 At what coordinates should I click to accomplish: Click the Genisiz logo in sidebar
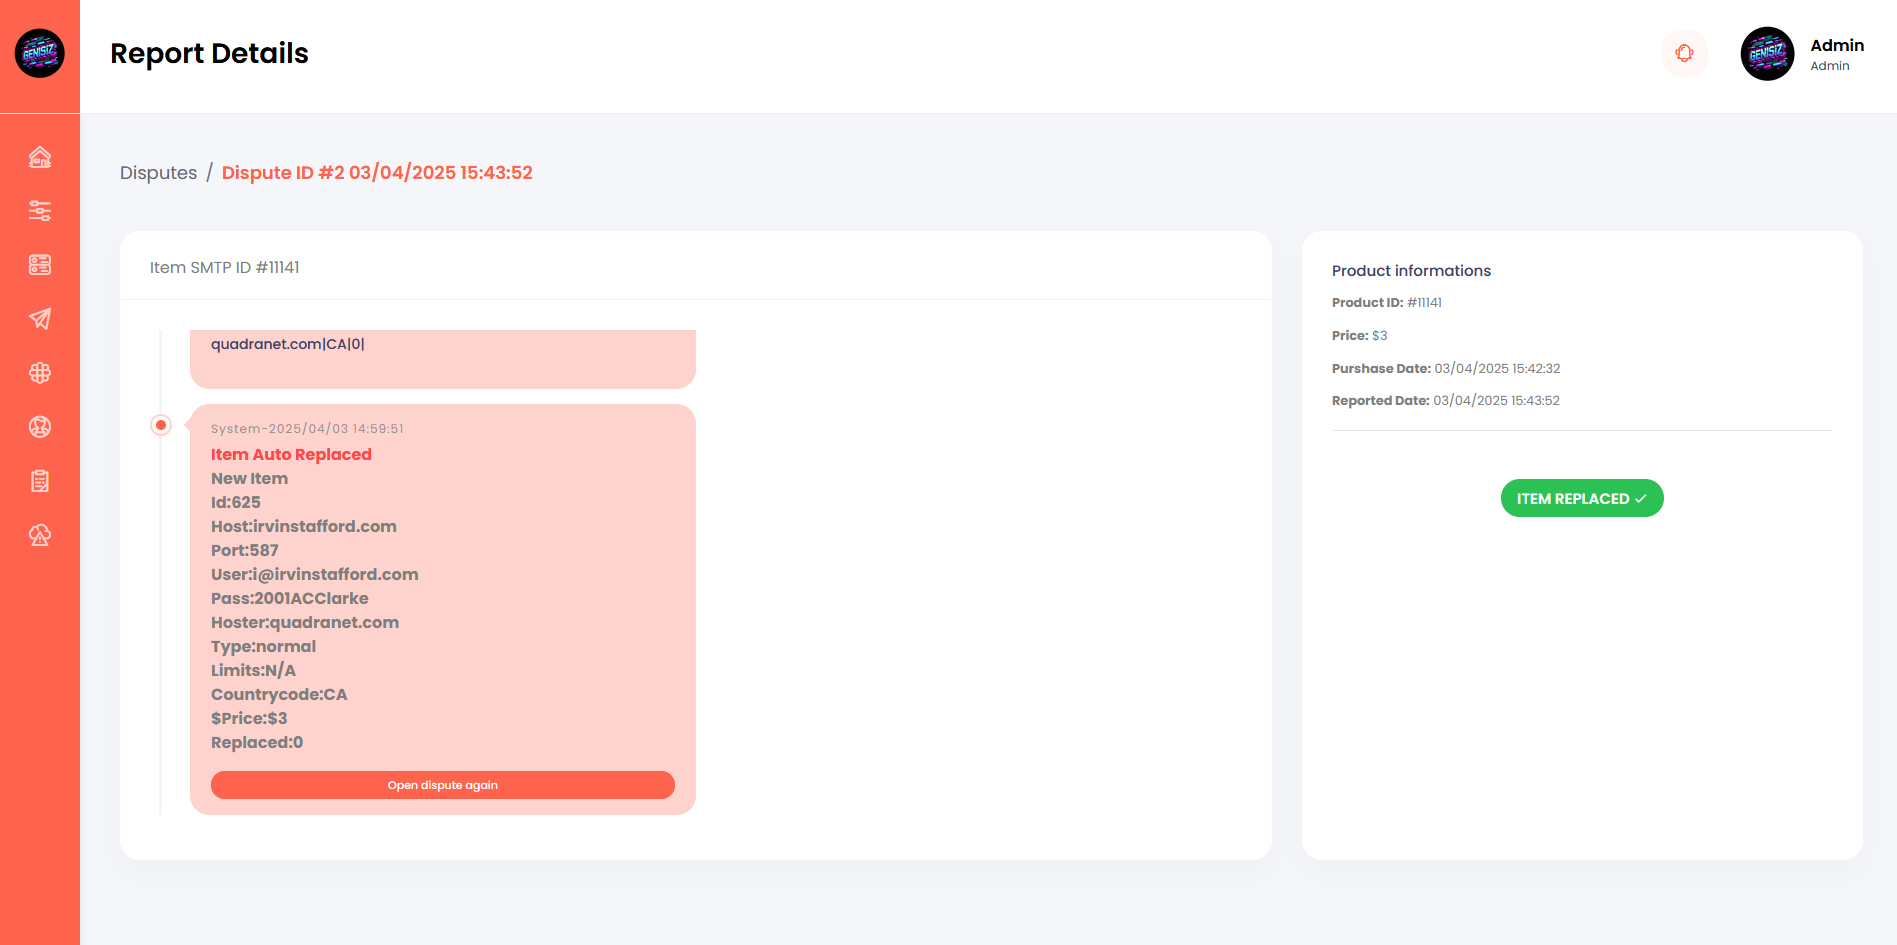[40, 53]
